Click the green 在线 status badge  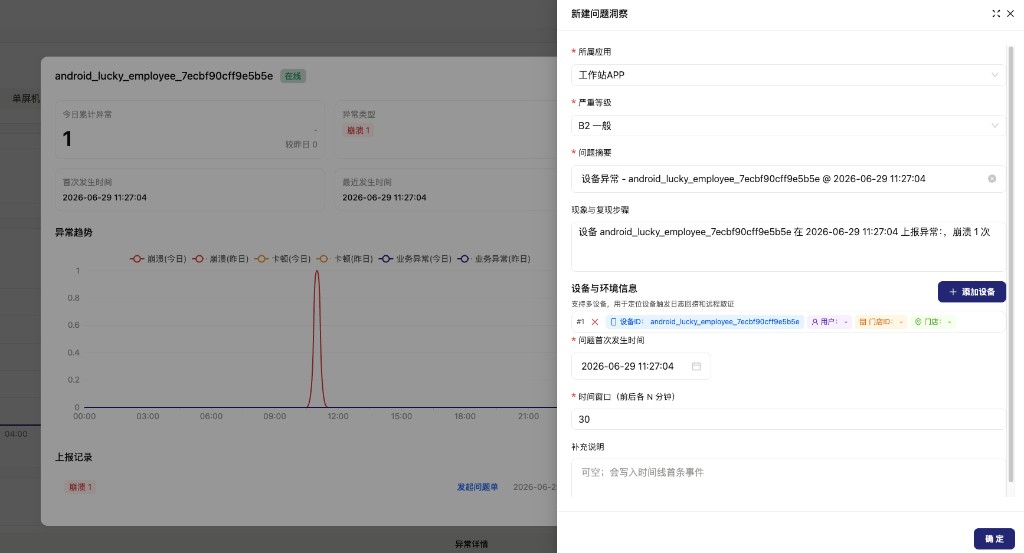293,76
